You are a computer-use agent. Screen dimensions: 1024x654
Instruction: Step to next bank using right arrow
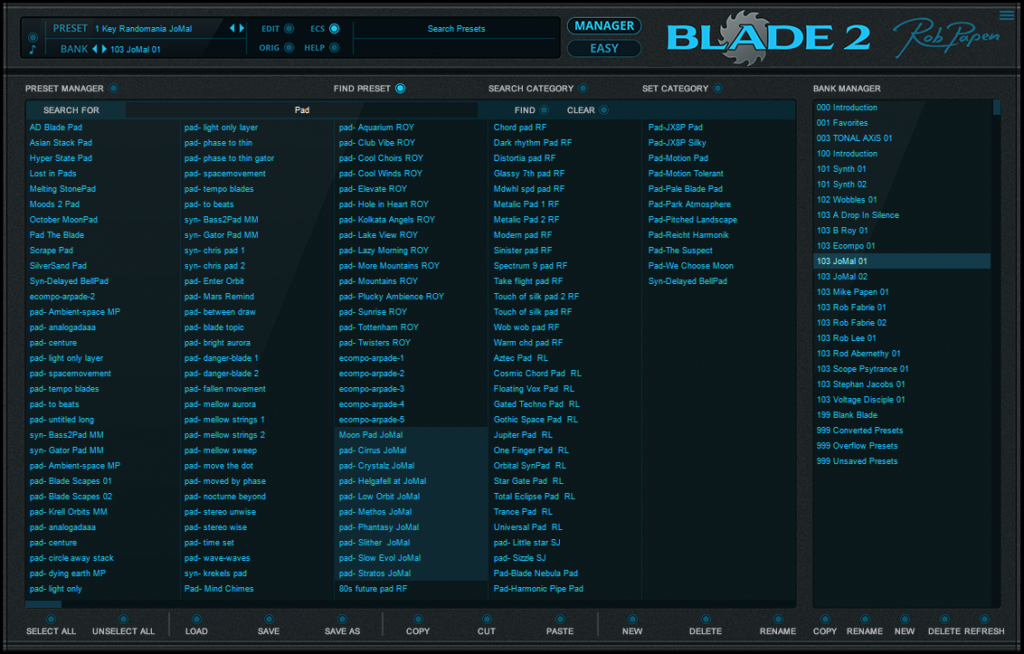pyautogui.click(x=104, y=49)
